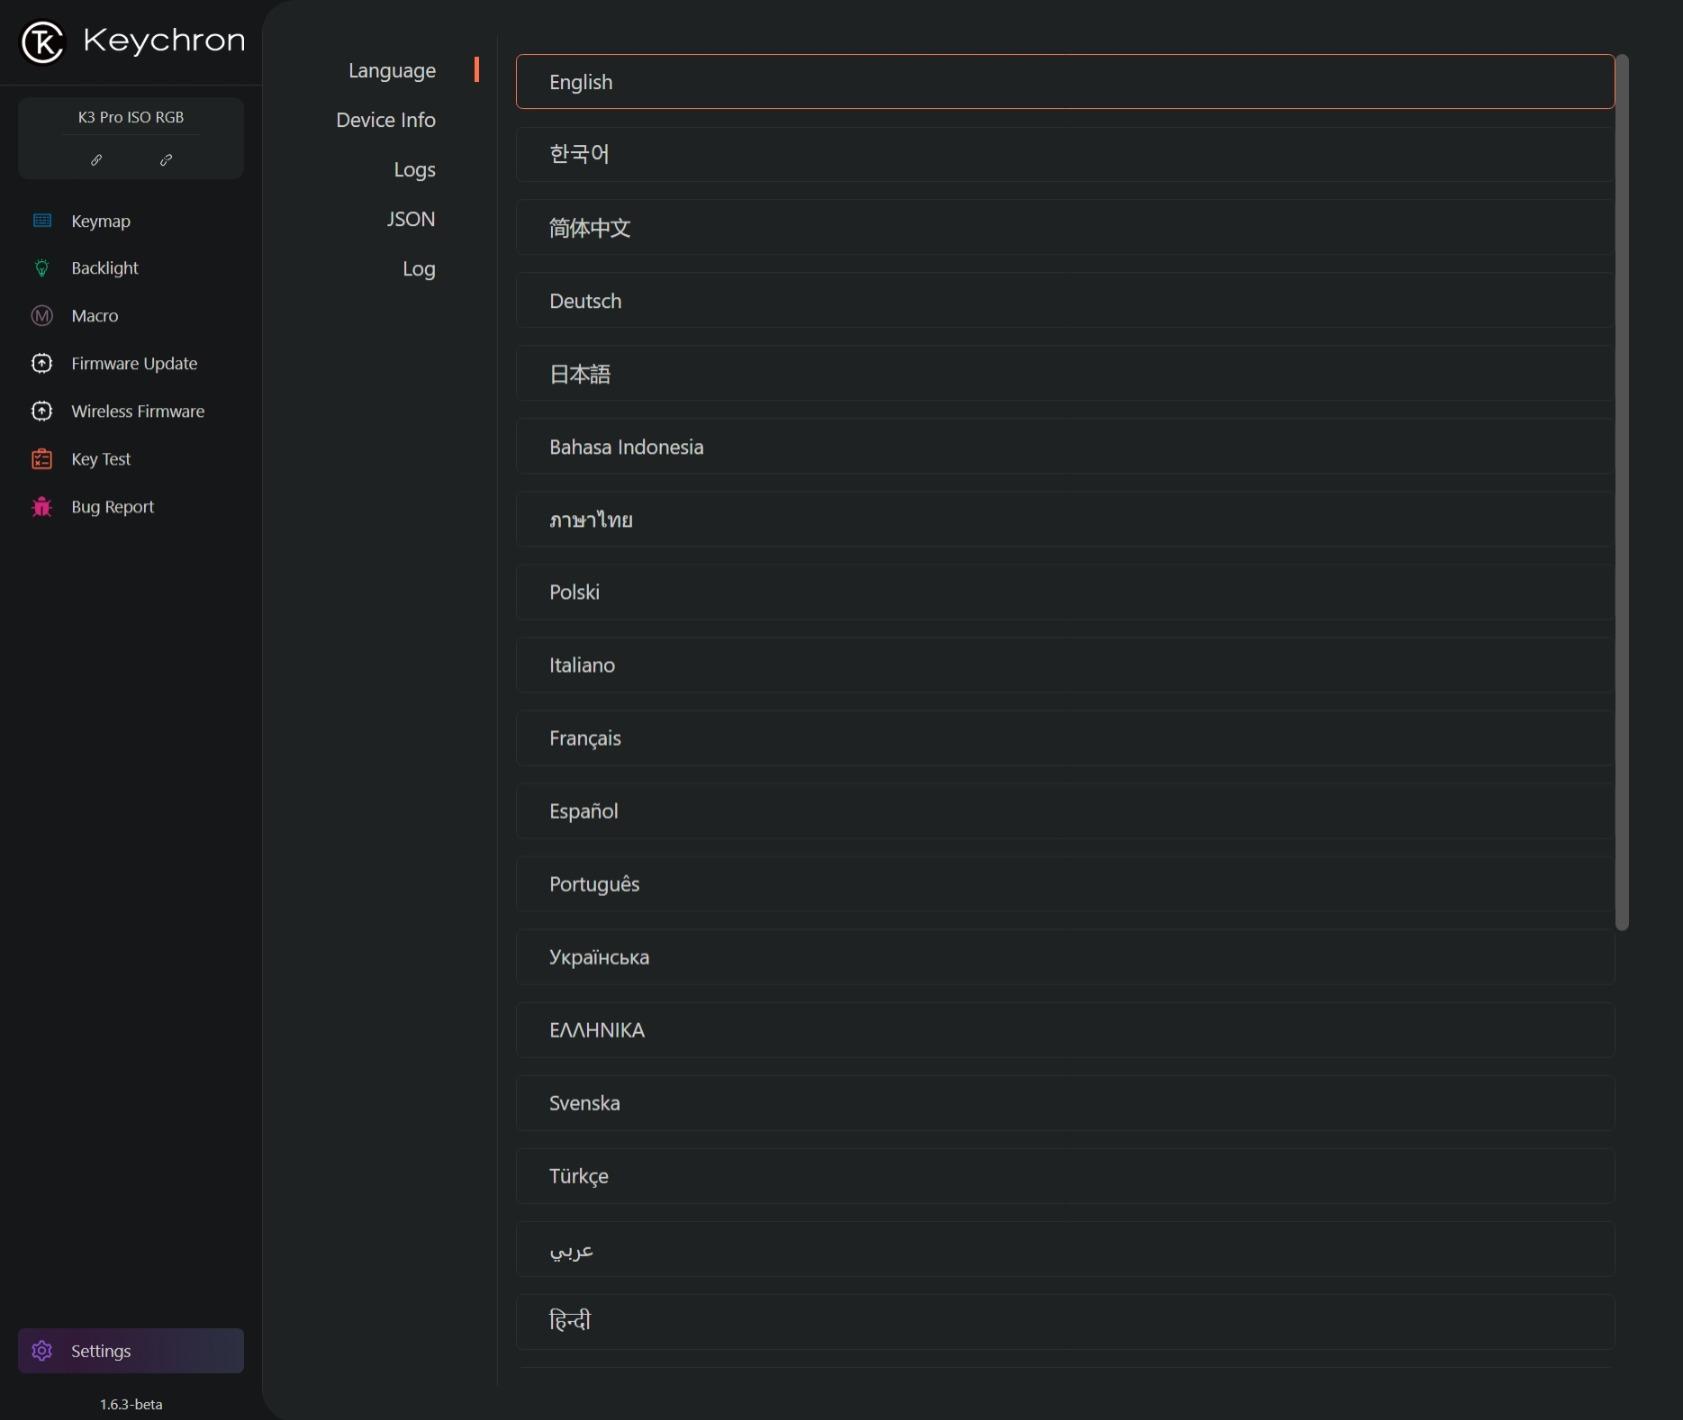
Task: Click the language list vertical scrollbar
Action: (x=1622, y=492)
